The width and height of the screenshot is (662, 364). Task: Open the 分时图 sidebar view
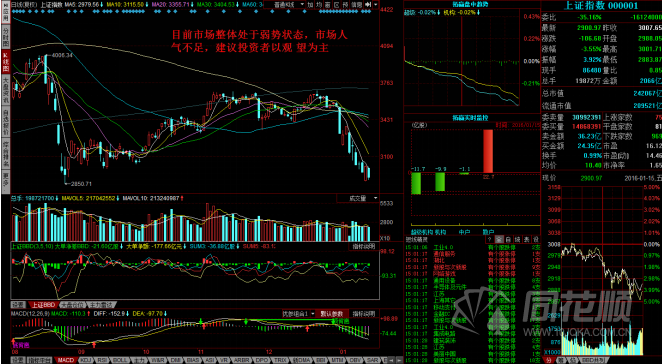[x=5, y=32]
